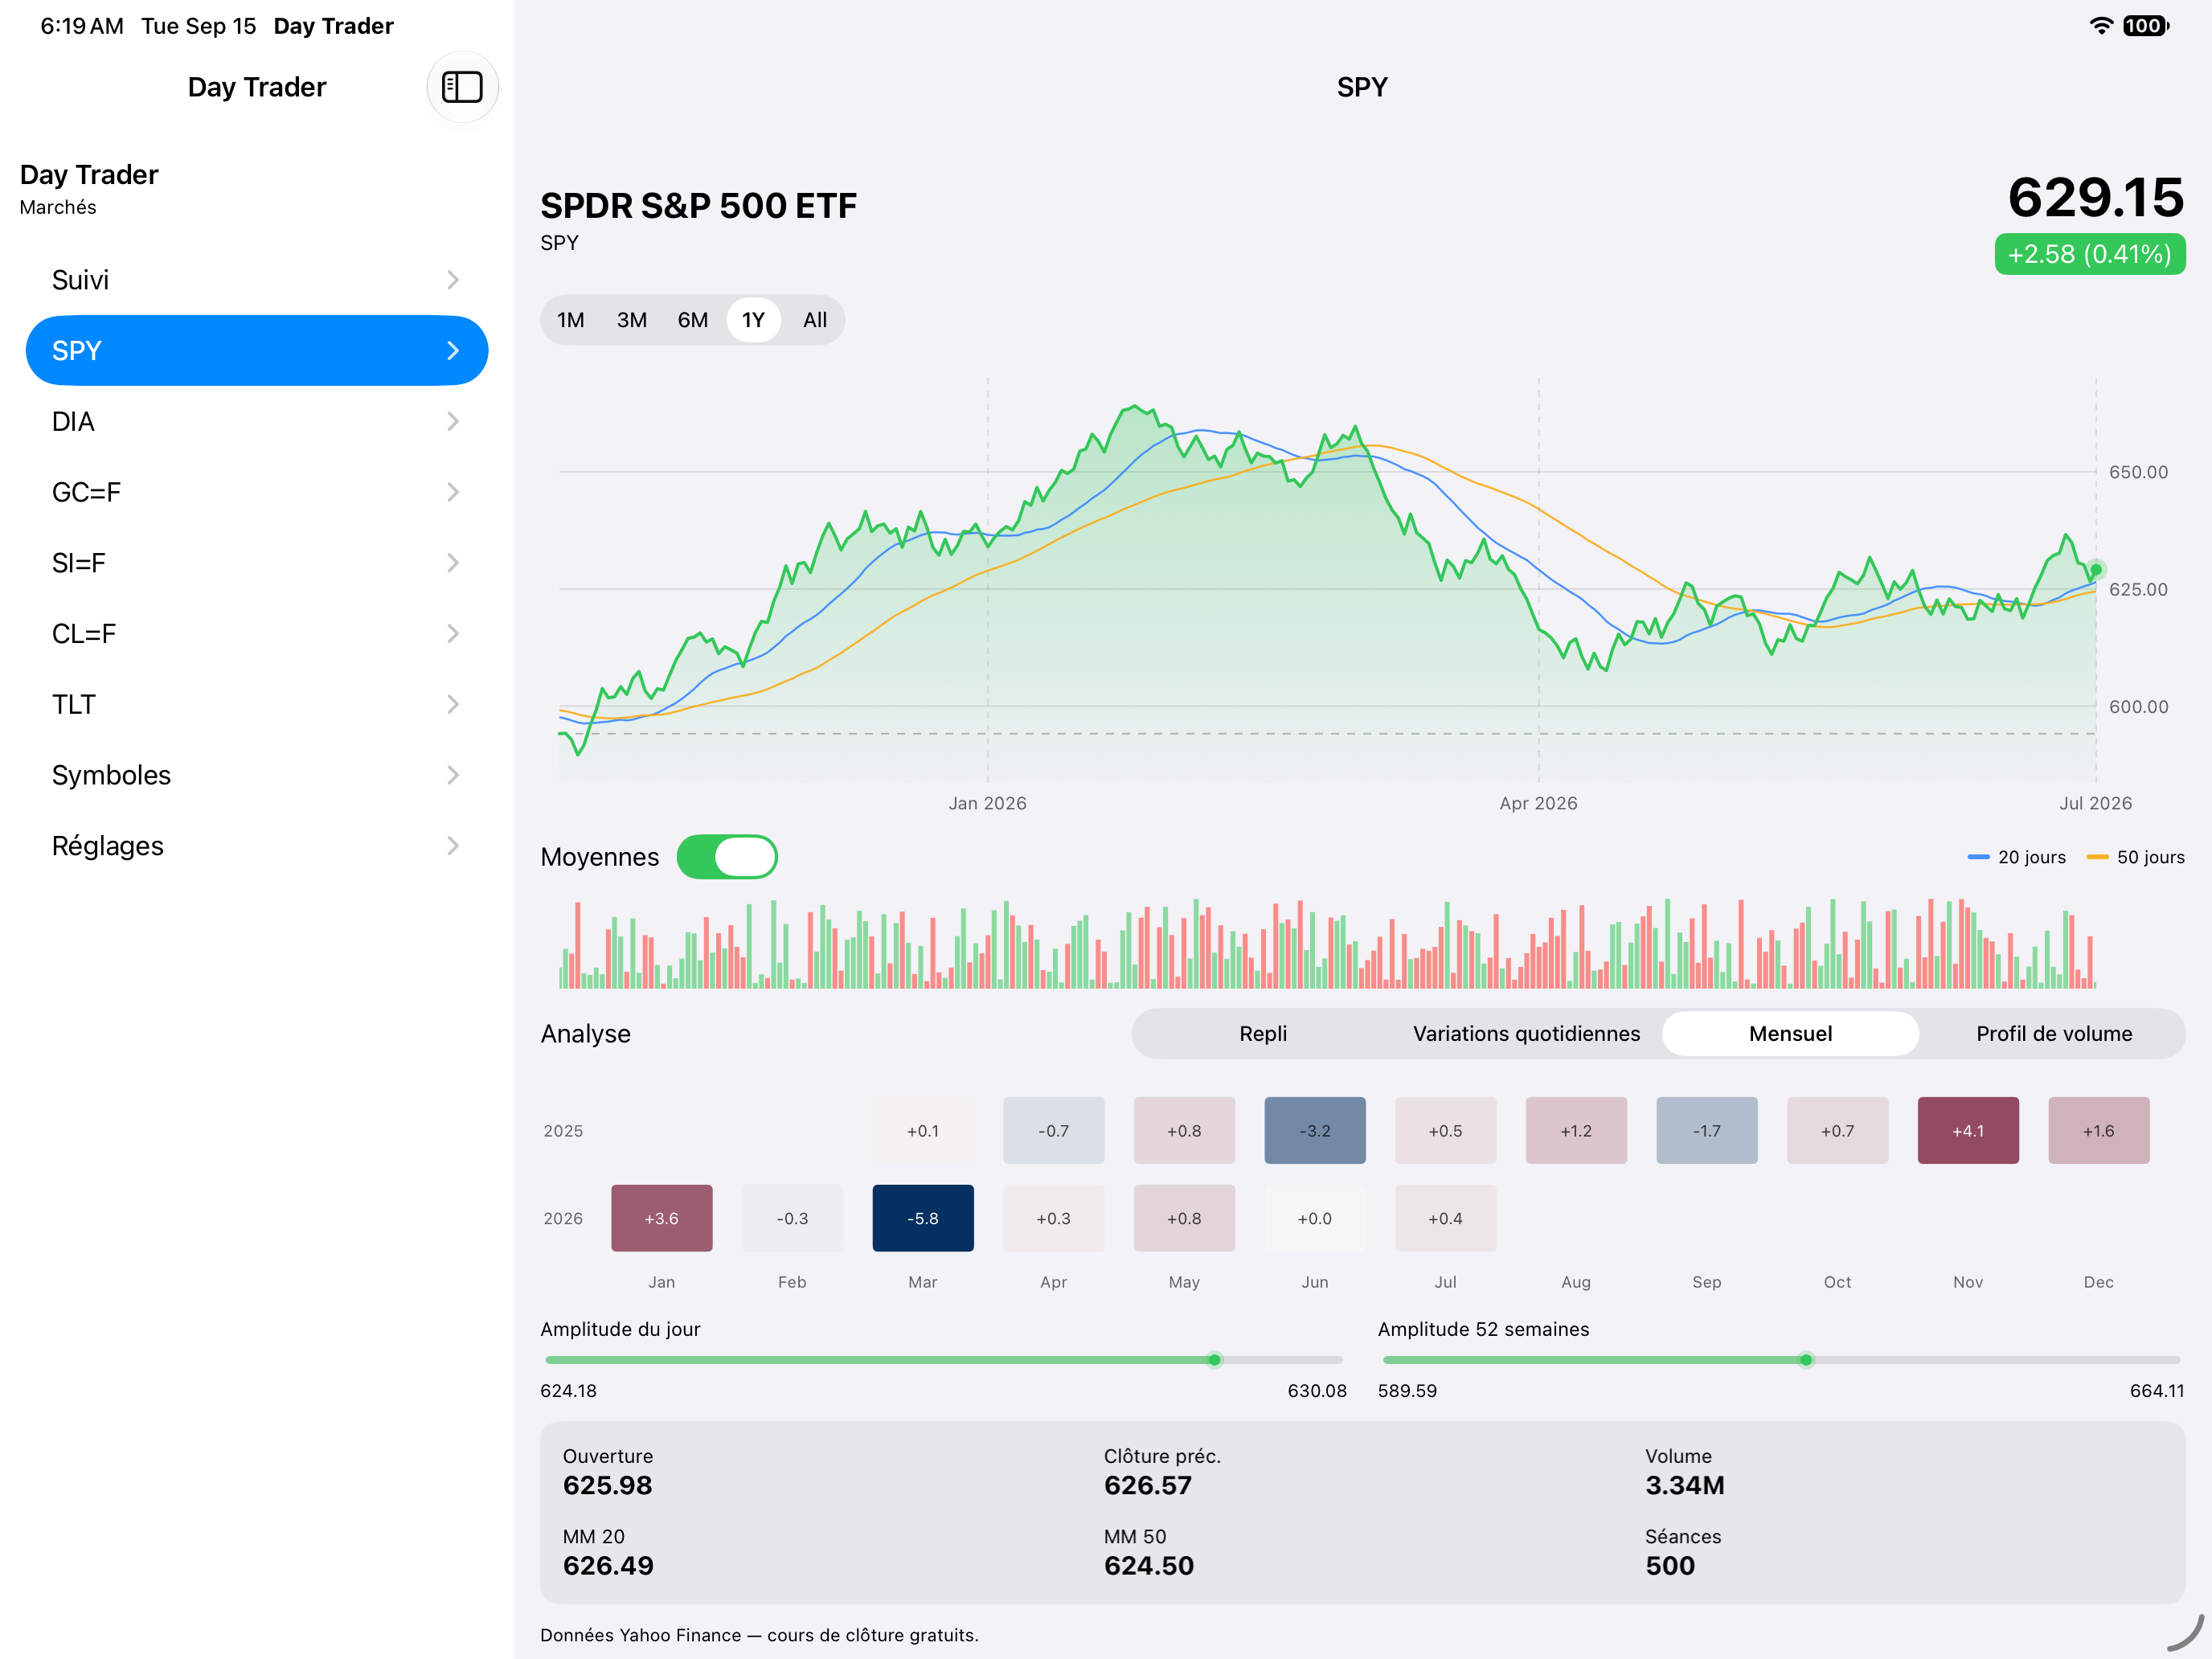Click the Amplitude du jour range marker
Screen dimensions: 2212x1659
[x=1214, y=1360]
